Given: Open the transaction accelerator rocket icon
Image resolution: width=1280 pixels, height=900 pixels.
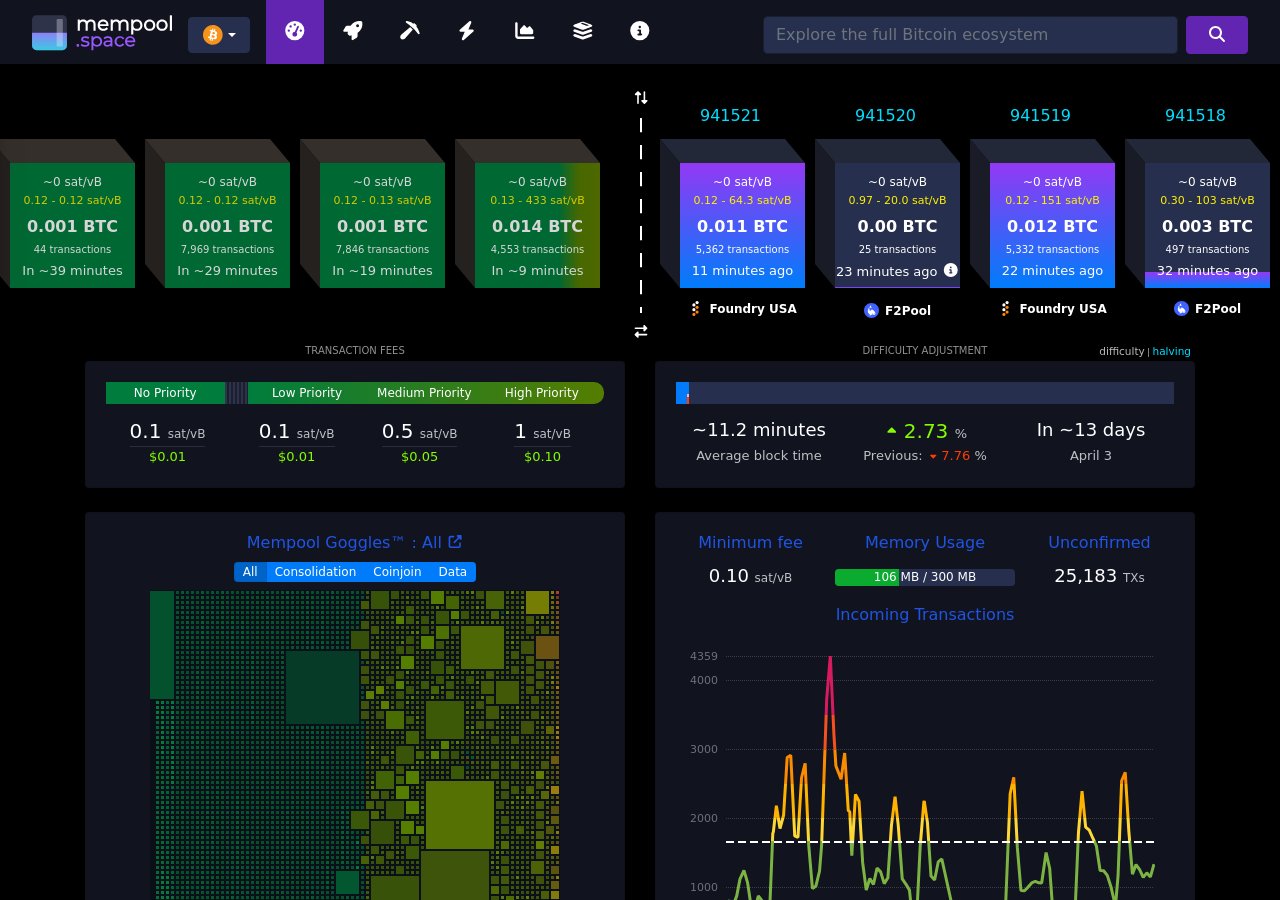Looking at the screenshot, I should (352, 31).
